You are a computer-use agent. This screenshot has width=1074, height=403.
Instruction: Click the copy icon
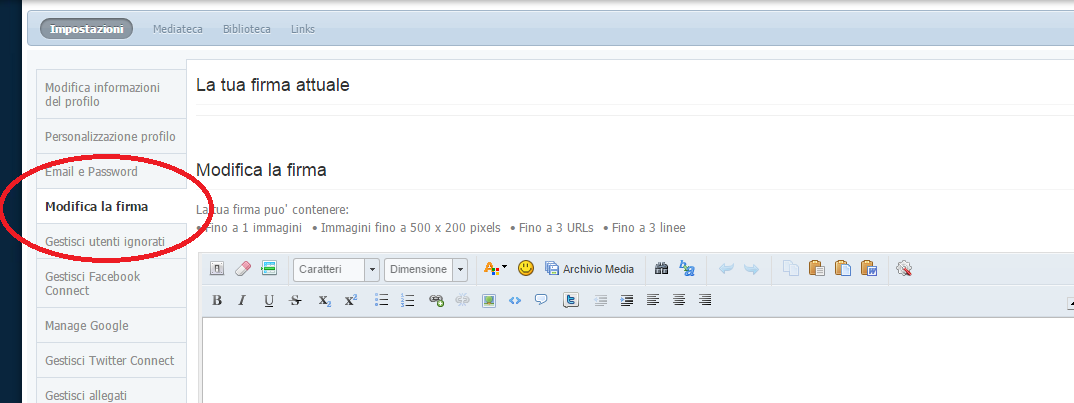(790, 269)
